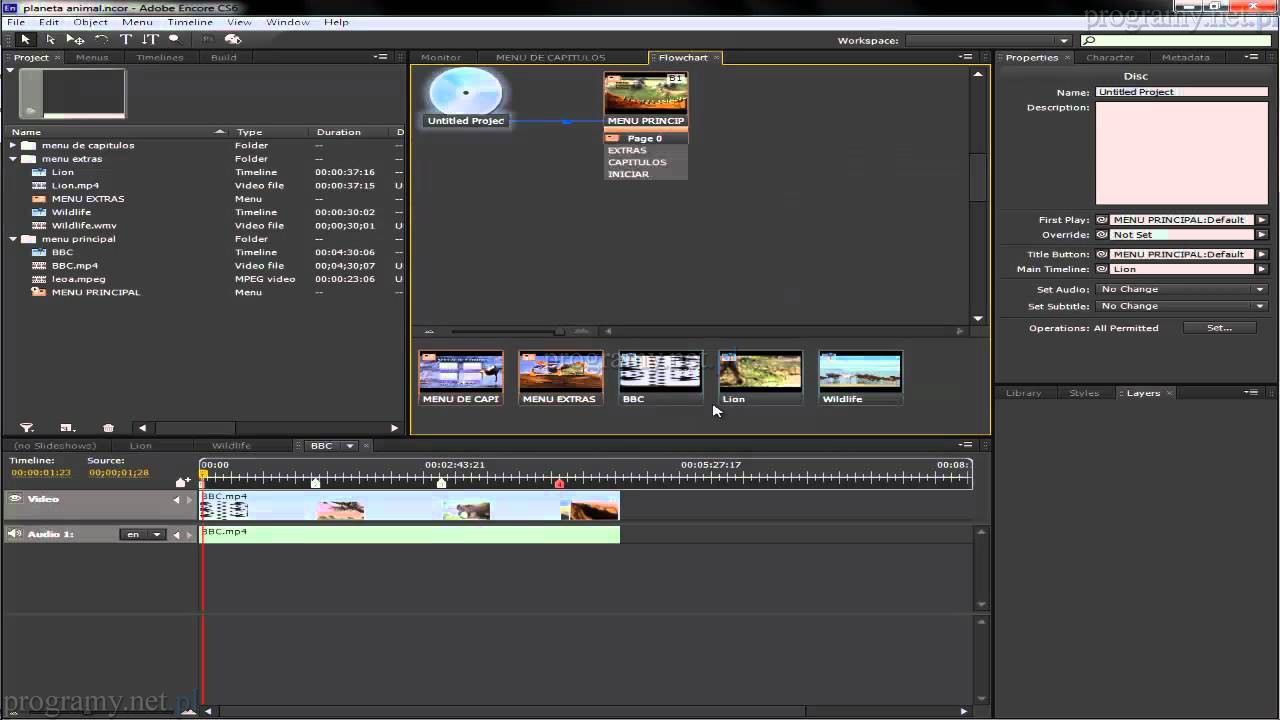Click the add chapter marker icon

click(182, 482)
